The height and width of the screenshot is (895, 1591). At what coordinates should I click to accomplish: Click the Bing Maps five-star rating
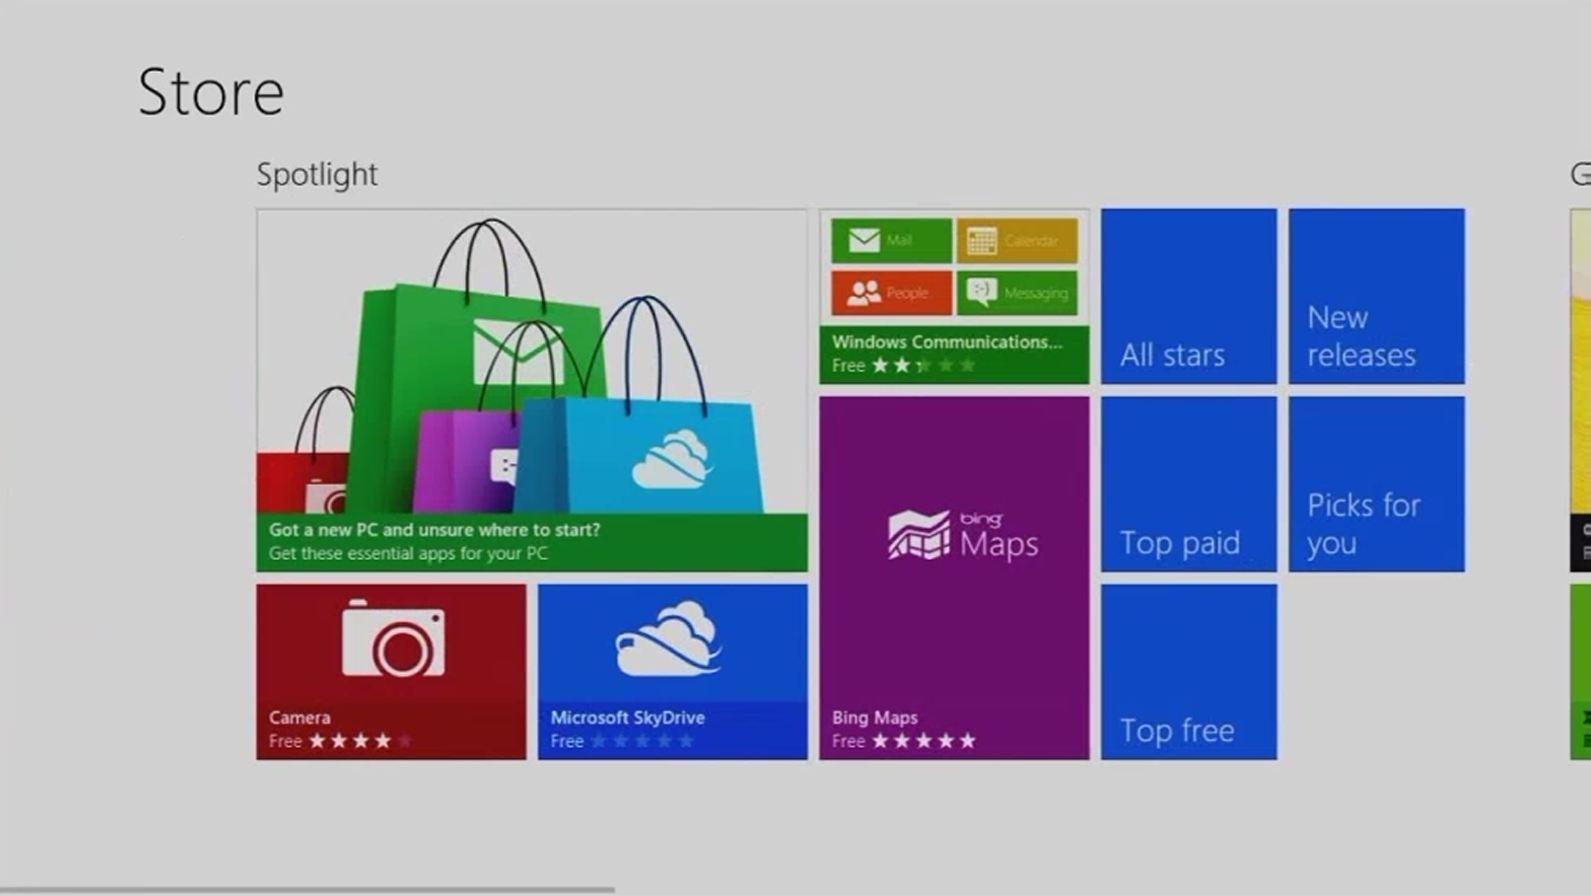pyautogui.click(x=923, y=741)
